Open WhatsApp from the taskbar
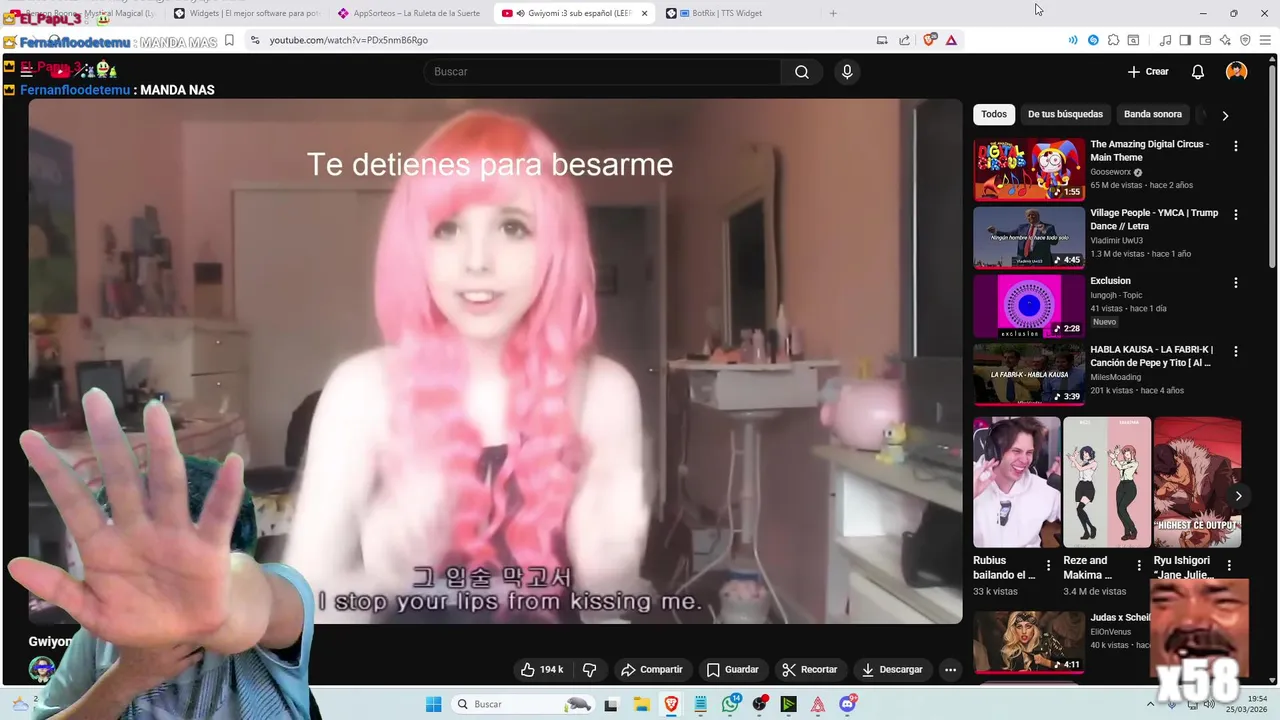The height and width of the screenshot is (720, 1280). pyautogui.click(x=731, y=704)
